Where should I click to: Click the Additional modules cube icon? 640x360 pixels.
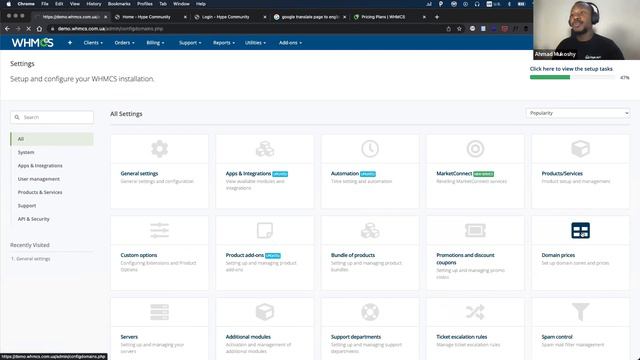pyautogui.click(x=265, y=312)
